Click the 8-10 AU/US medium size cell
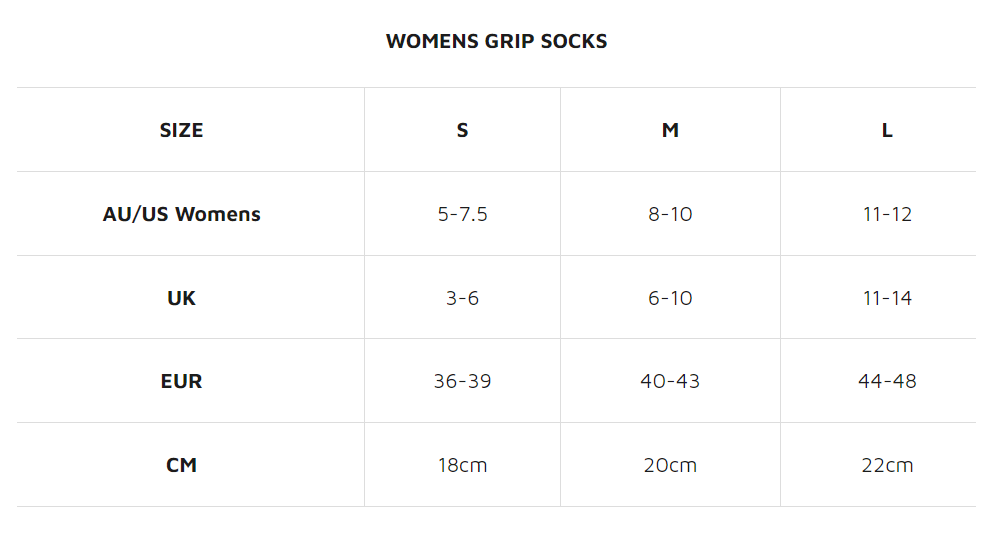Screen dimensions: 1000x538 click(x=670, y=214)
